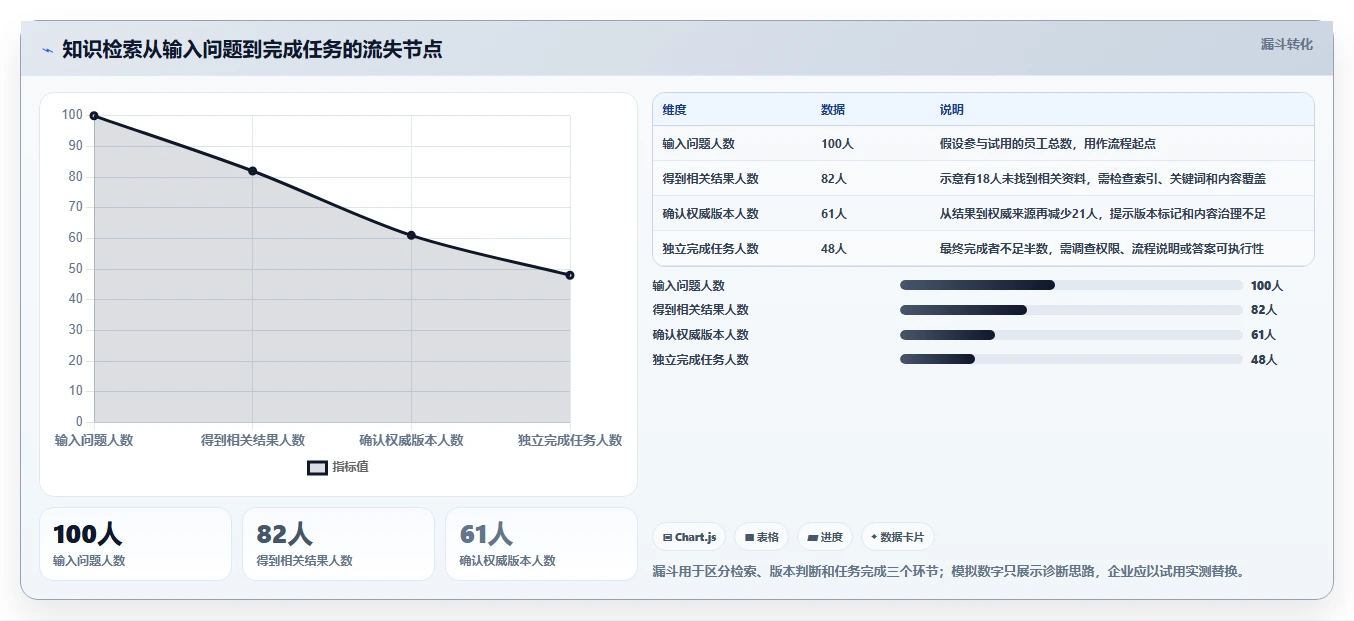Click y-axis tick label 50
This screenshot has height=621, width=1354.
[75, 269]
